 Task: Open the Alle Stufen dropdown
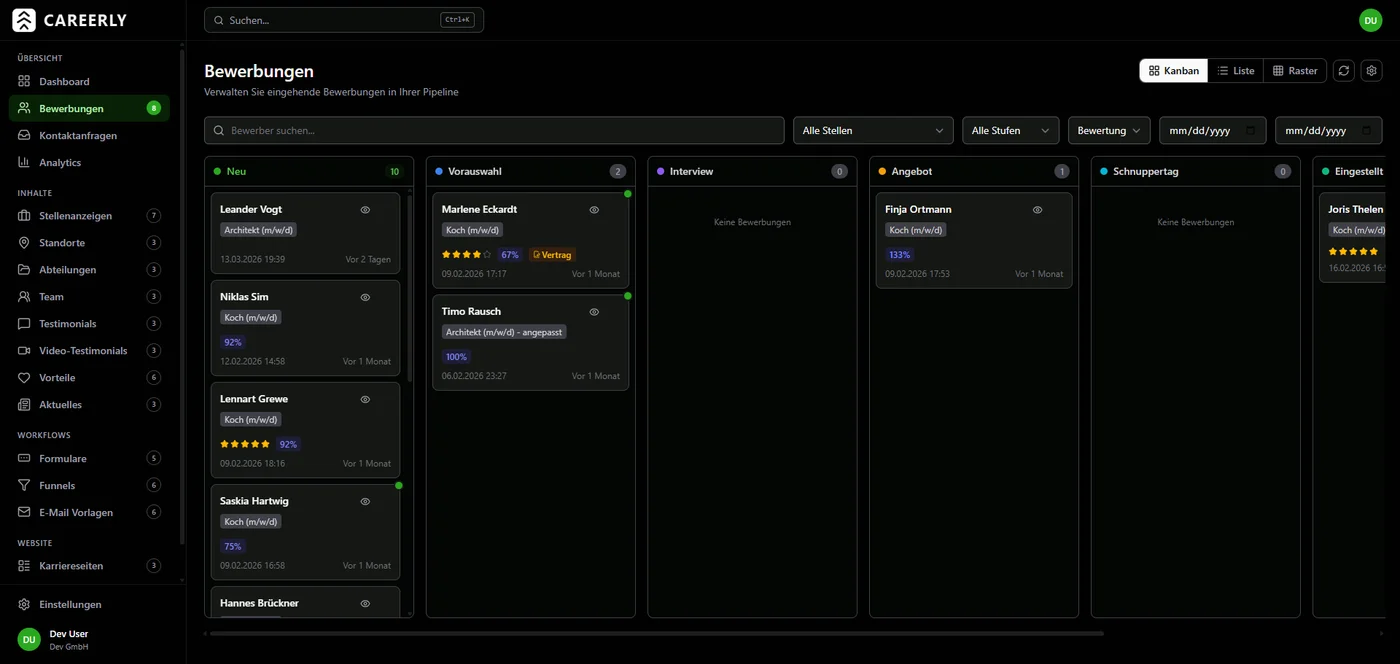click(x=1010, y=131)
